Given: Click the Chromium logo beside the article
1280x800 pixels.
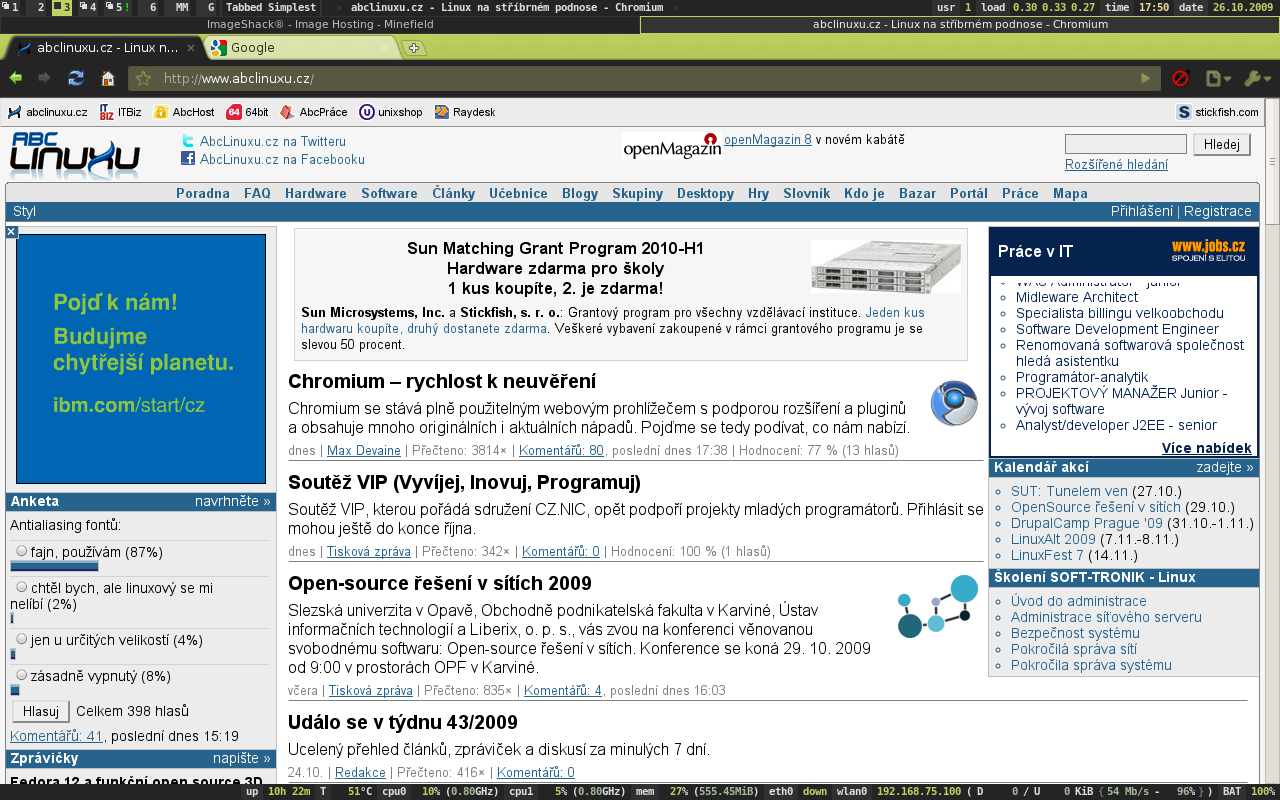Looking at the screenshot, I should click(954, 403).
